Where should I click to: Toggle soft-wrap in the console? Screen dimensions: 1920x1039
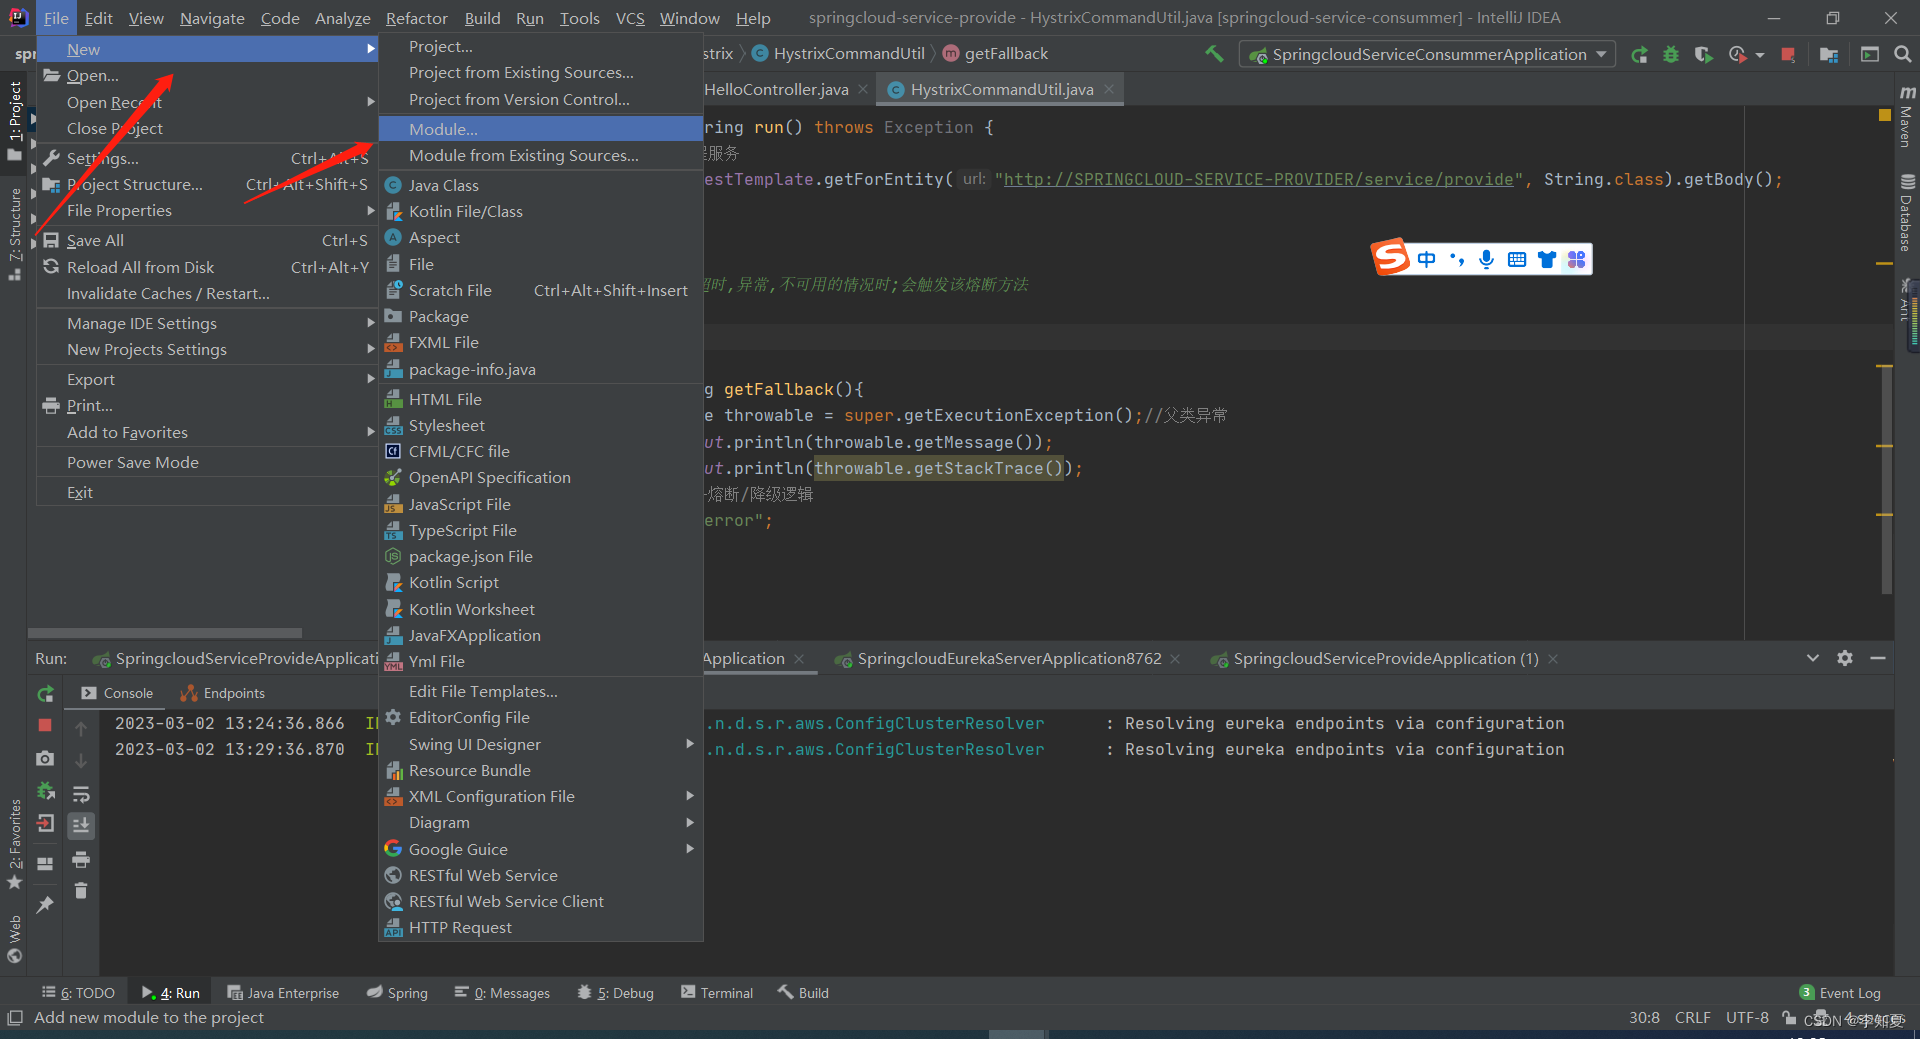point(82,793)
